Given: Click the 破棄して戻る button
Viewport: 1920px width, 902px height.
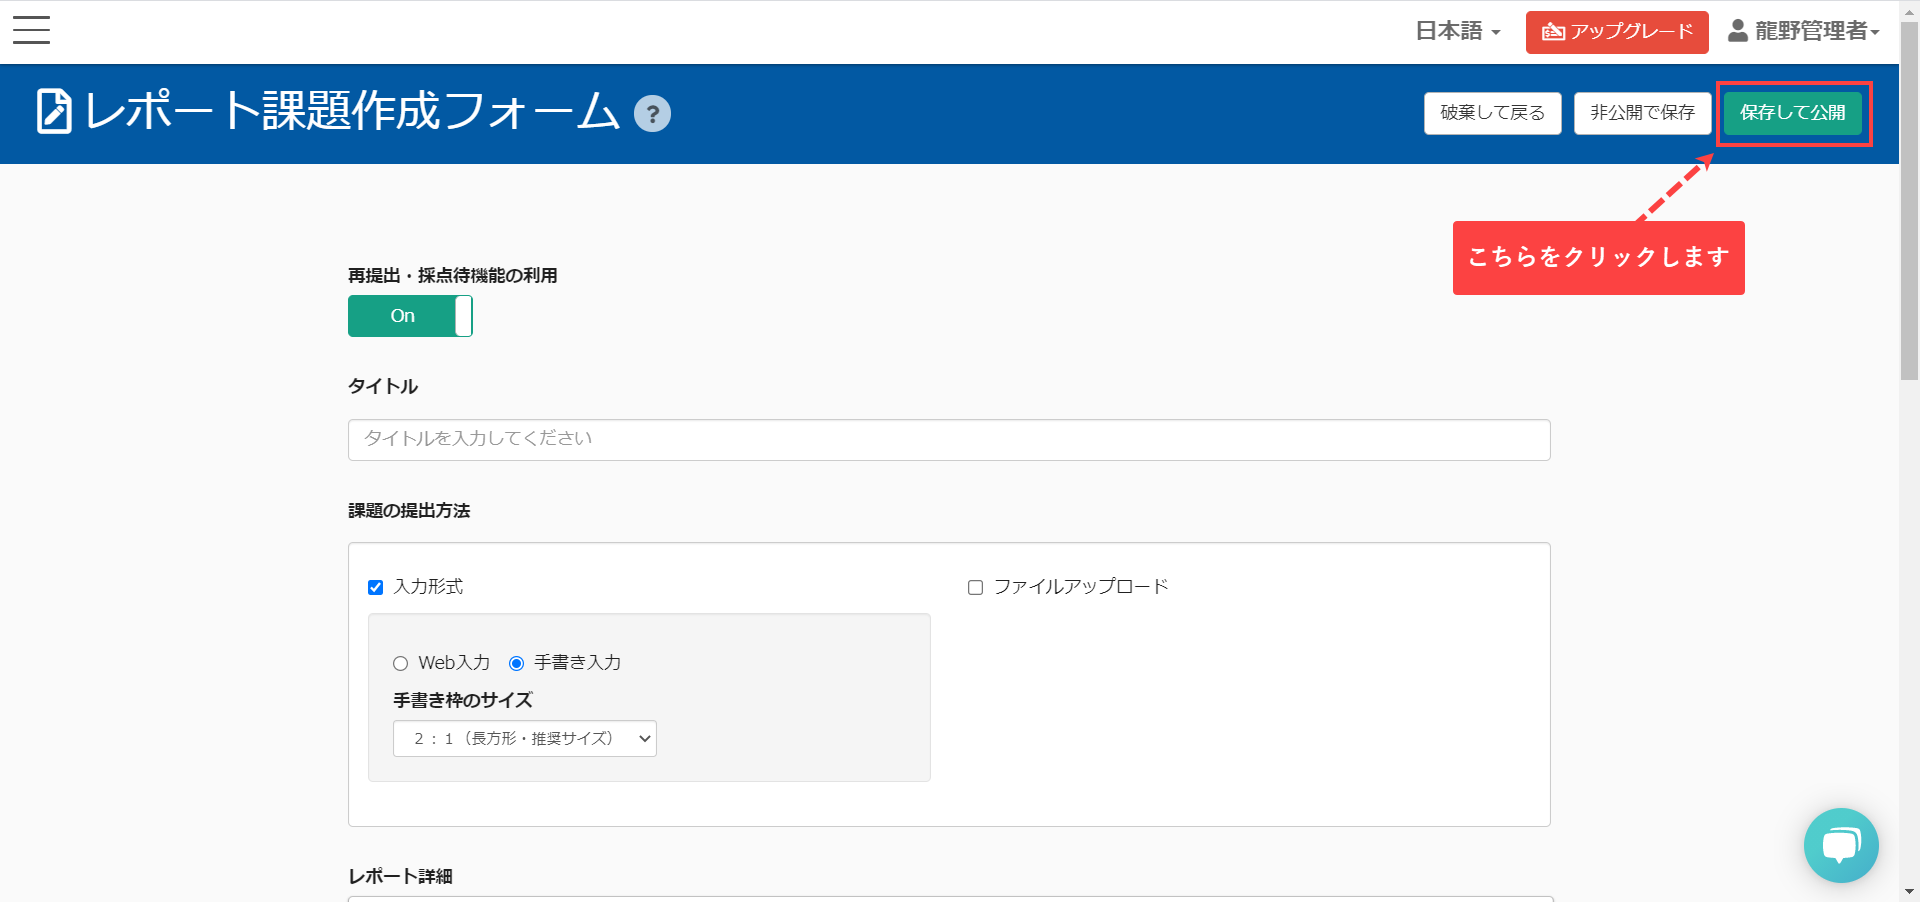Looking at the screenshot, I should 1492,113.
